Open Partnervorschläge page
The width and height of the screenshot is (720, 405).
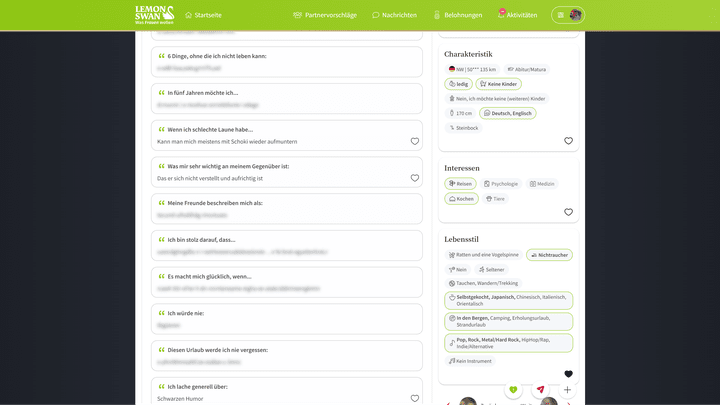coord(326,15)
